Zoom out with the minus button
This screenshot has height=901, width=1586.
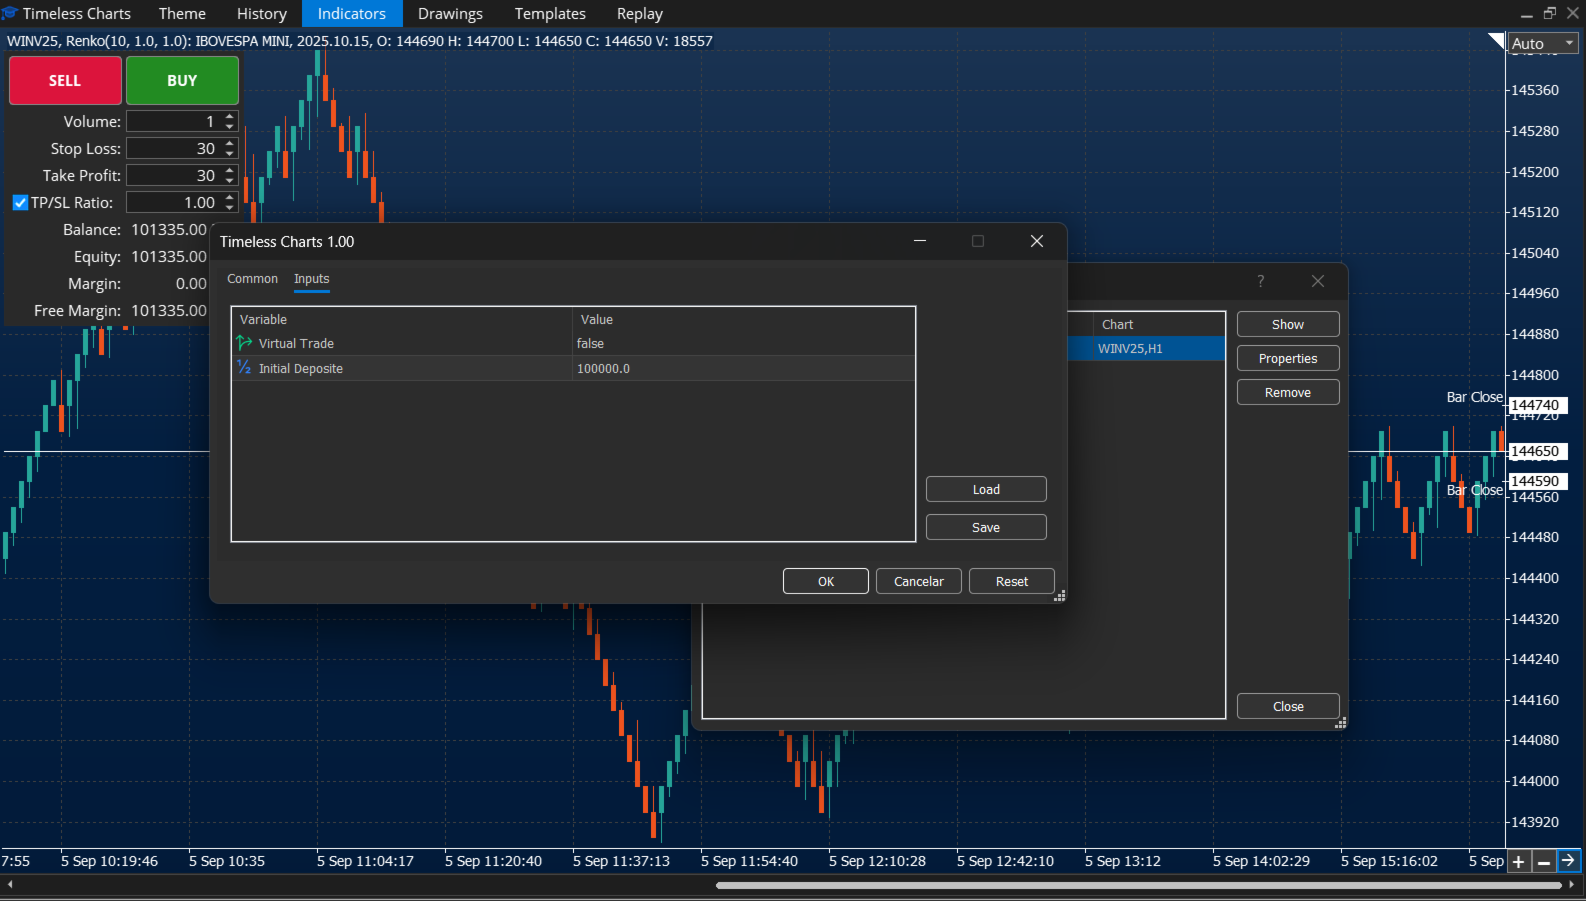pyautogui.click(x=1544, y=861)
